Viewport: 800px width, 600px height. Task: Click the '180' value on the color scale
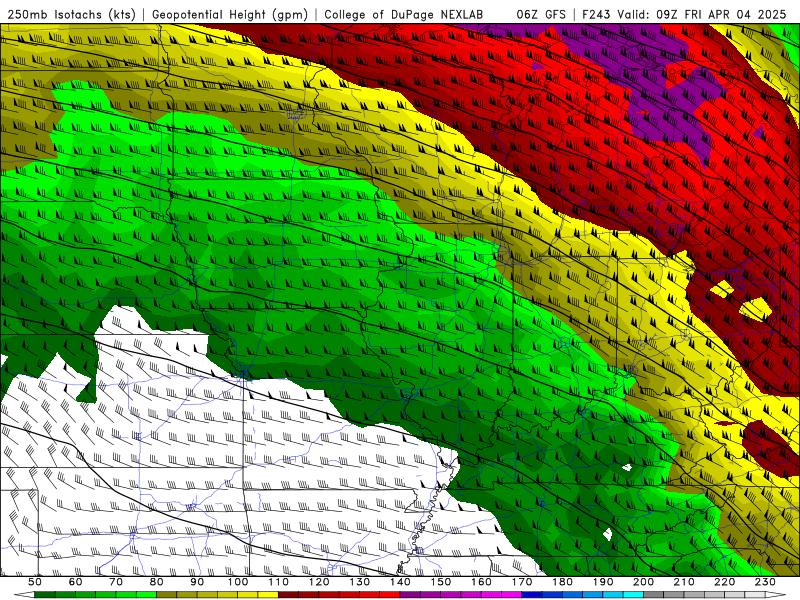click(562, 582)
